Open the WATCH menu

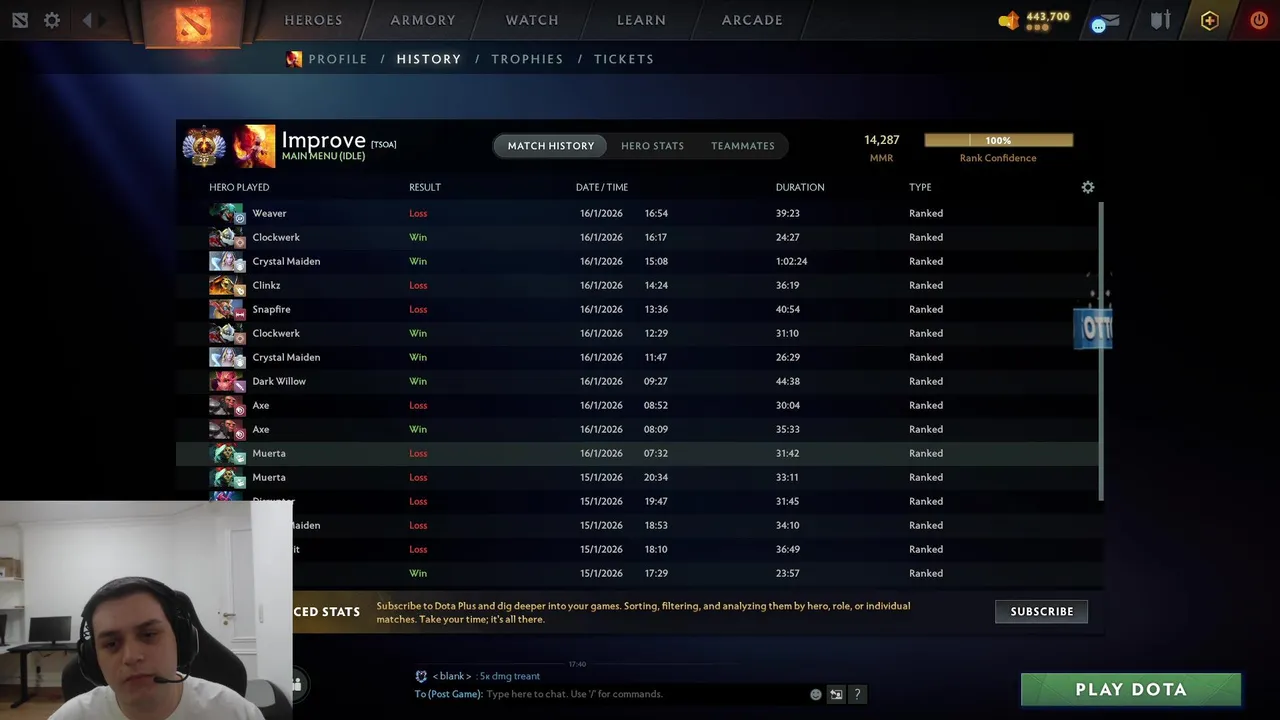532,20
